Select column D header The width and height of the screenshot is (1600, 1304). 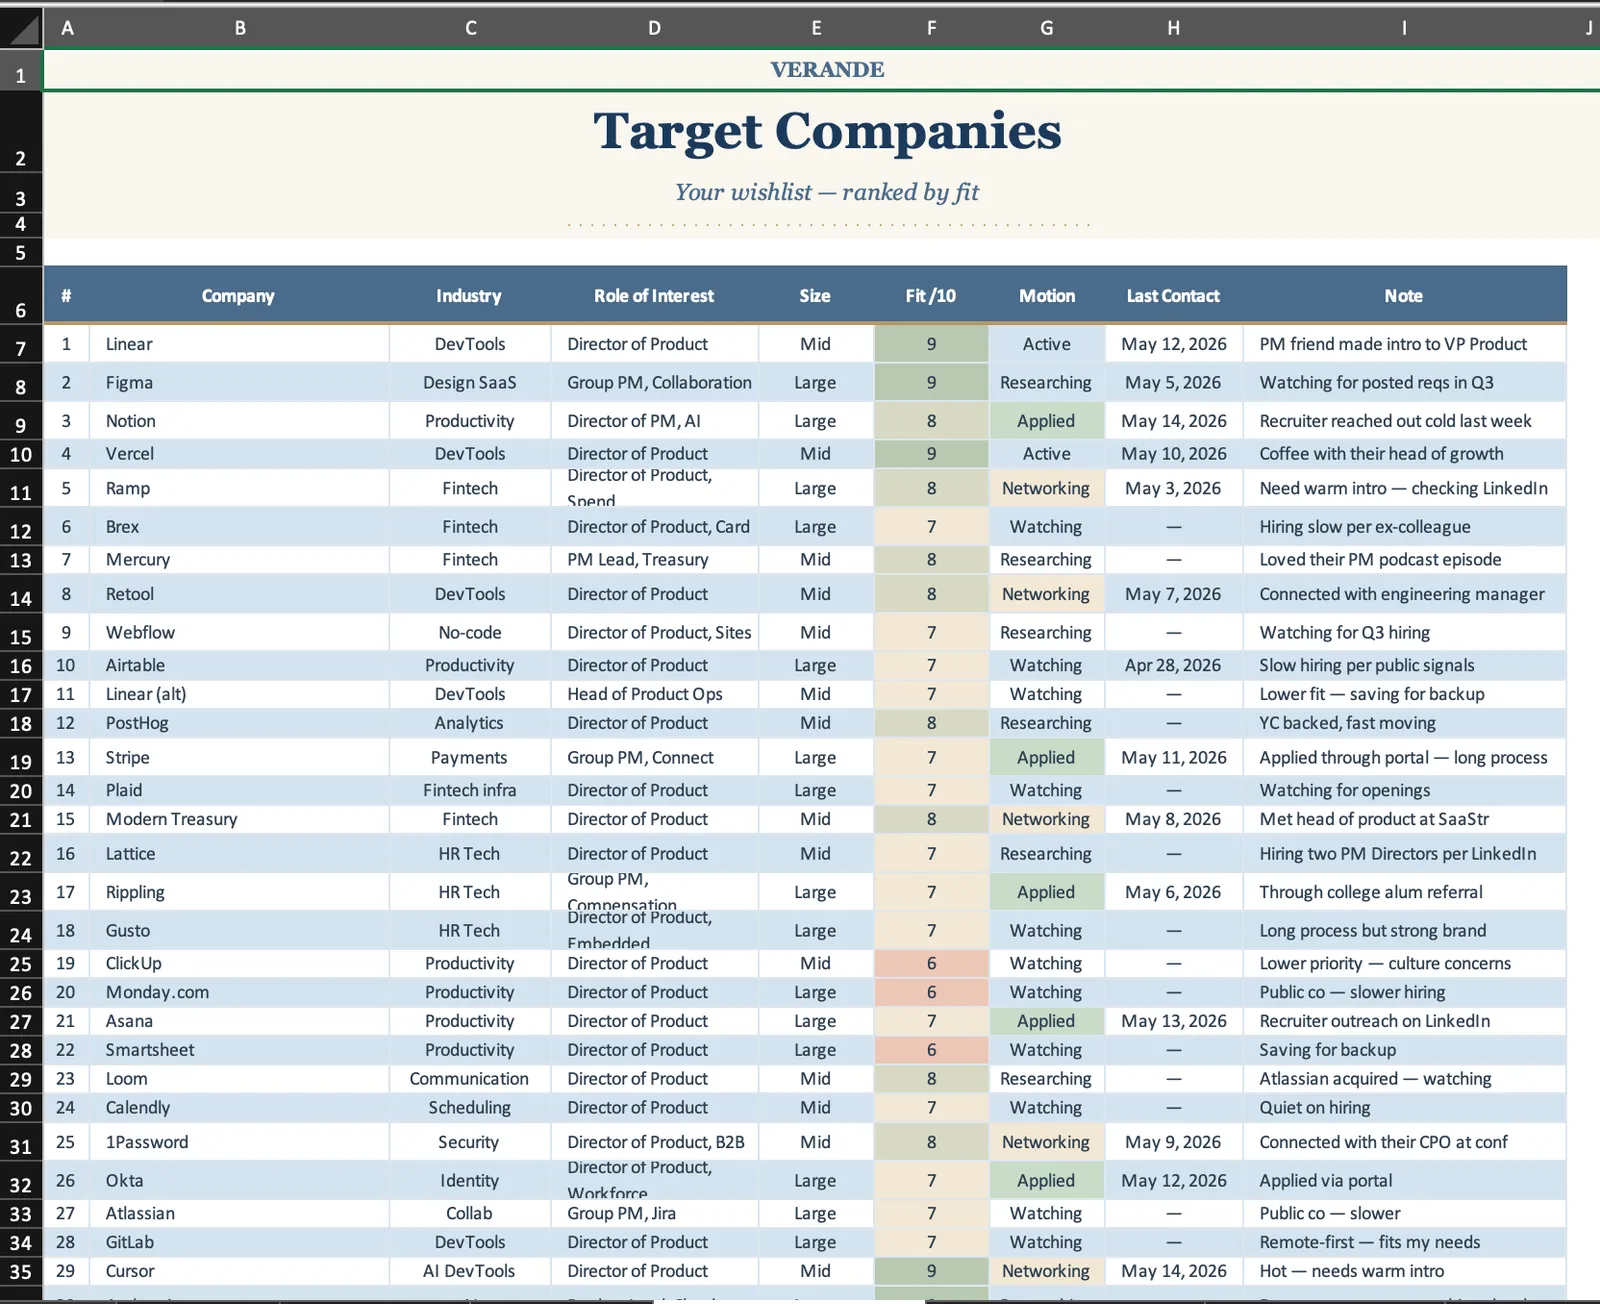click(654, 28)
